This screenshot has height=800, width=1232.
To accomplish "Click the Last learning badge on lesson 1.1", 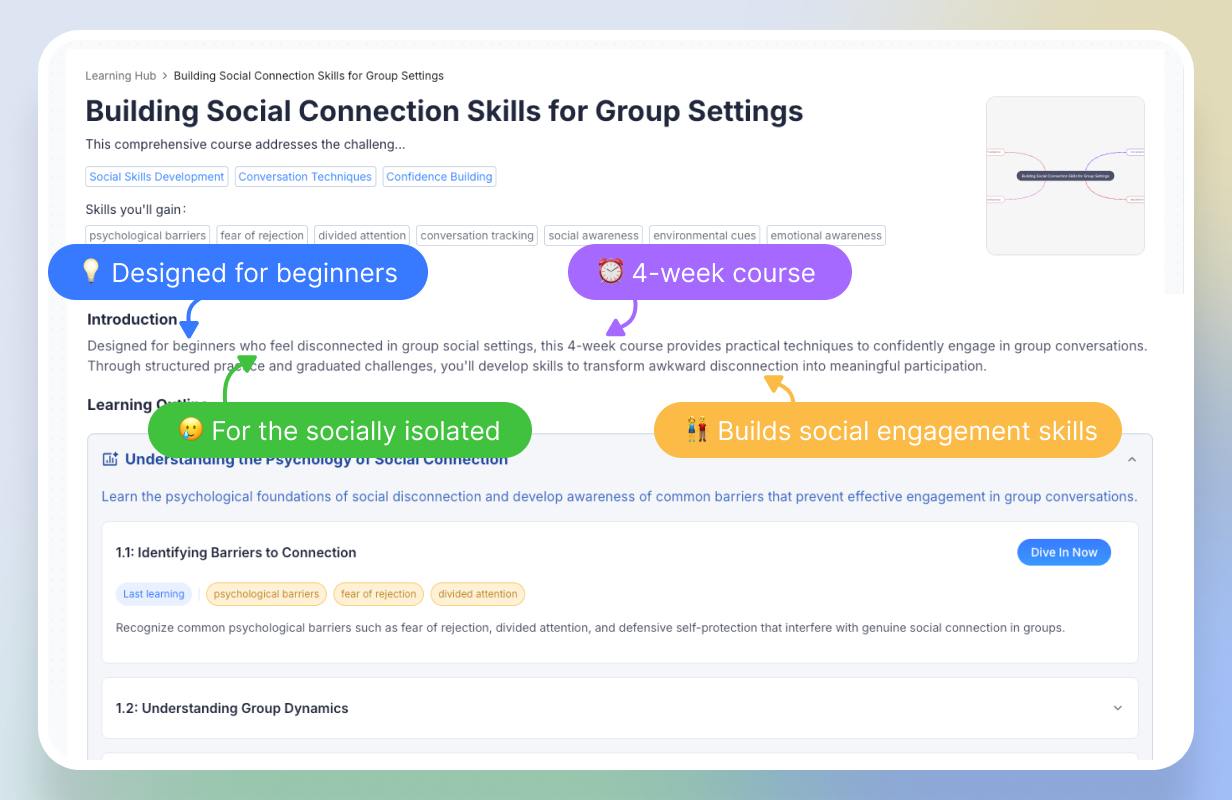I will [153, 593].
